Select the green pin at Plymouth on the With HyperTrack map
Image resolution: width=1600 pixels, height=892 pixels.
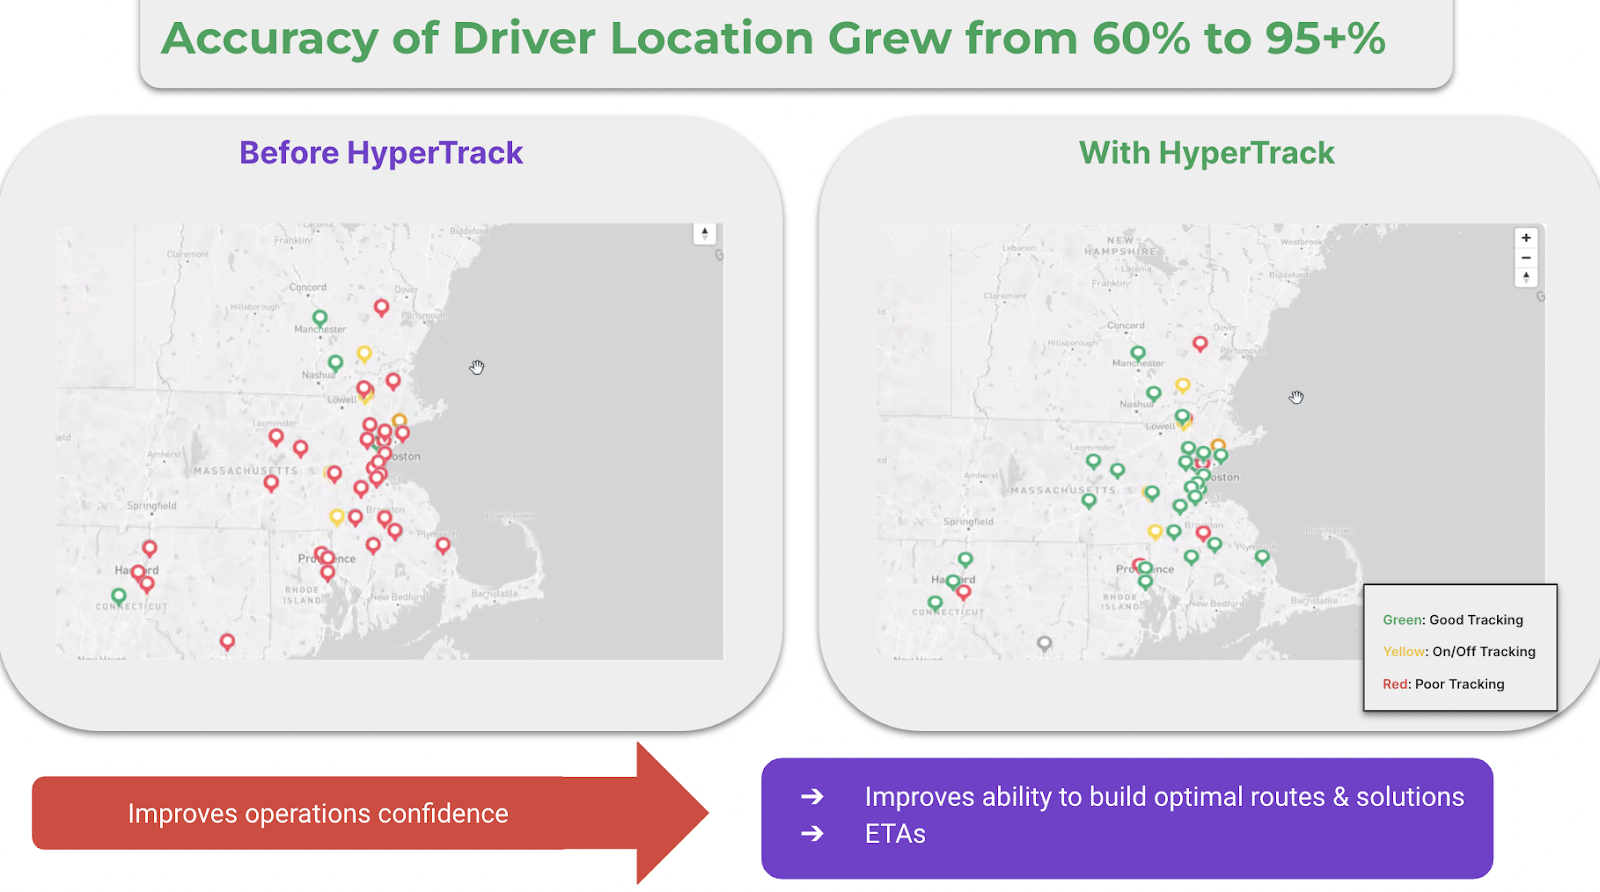1262,558
